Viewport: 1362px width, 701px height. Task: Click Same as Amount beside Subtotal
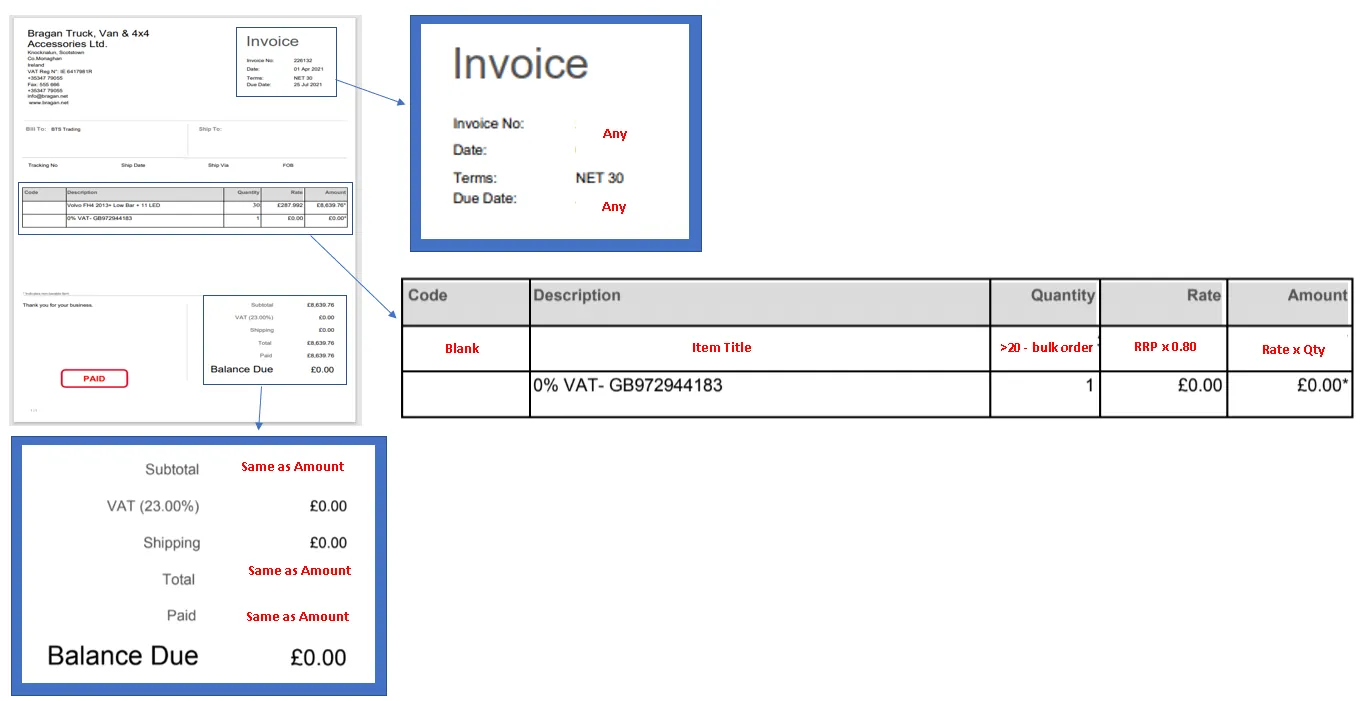click(x=292, y=467)
